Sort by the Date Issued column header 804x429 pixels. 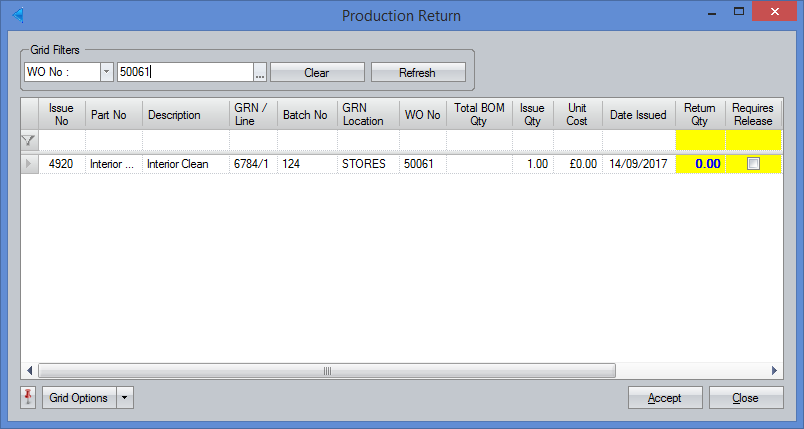[638, 115]
